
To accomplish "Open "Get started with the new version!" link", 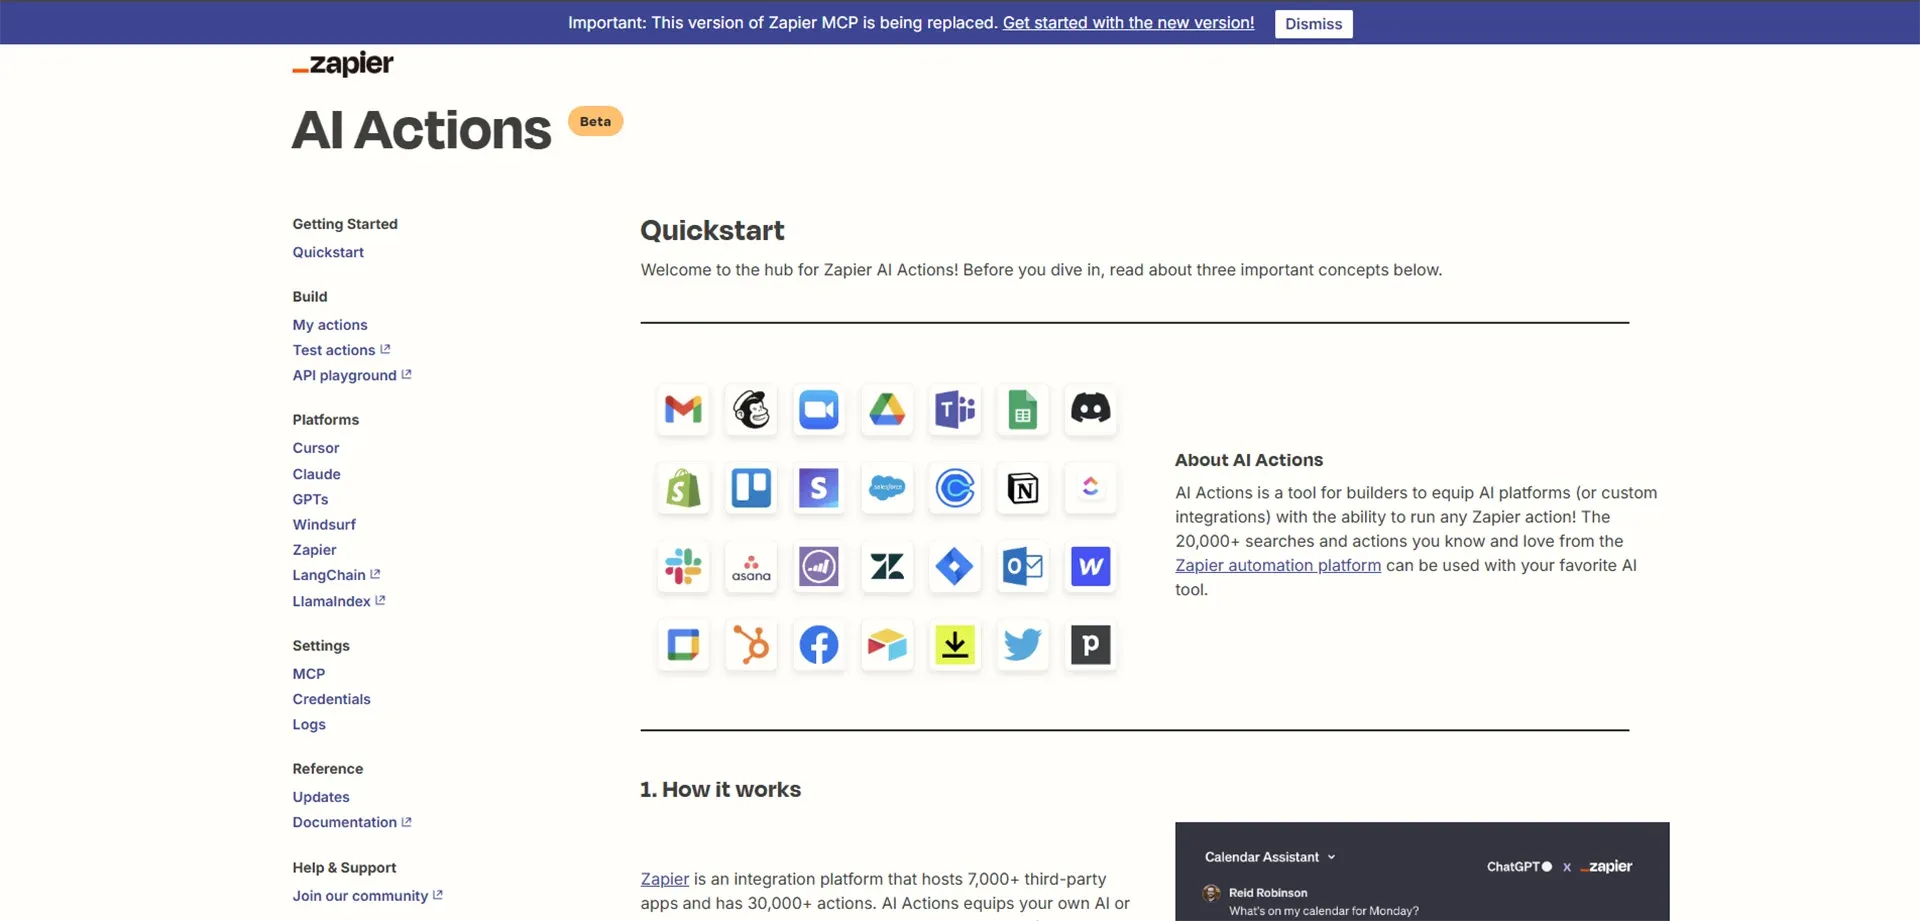I will 1127,22.
